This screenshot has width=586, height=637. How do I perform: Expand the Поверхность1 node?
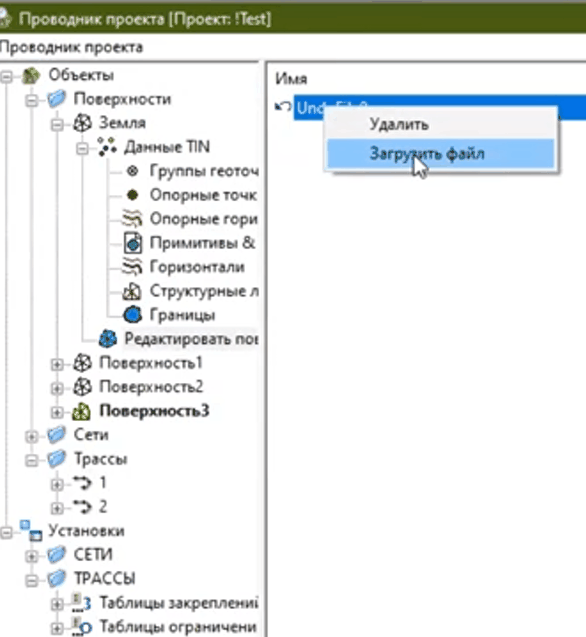click(x=57, y=364)
